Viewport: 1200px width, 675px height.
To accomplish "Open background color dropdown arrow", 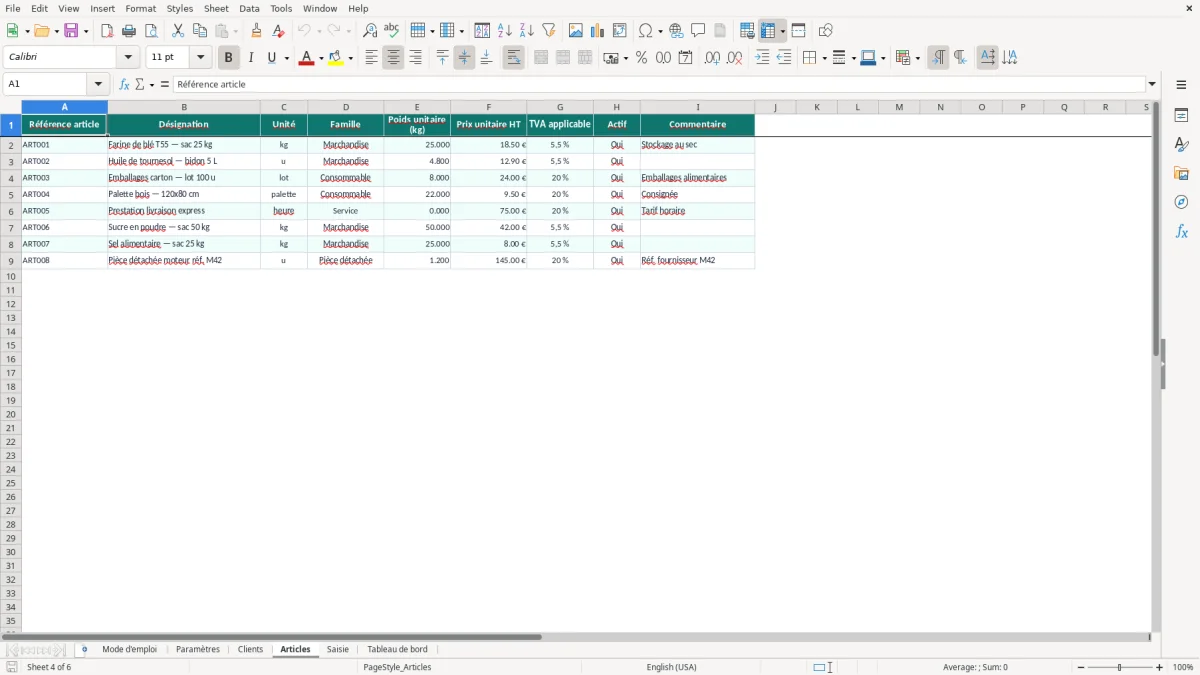I will pyautogui.click(x=350, y=58).
